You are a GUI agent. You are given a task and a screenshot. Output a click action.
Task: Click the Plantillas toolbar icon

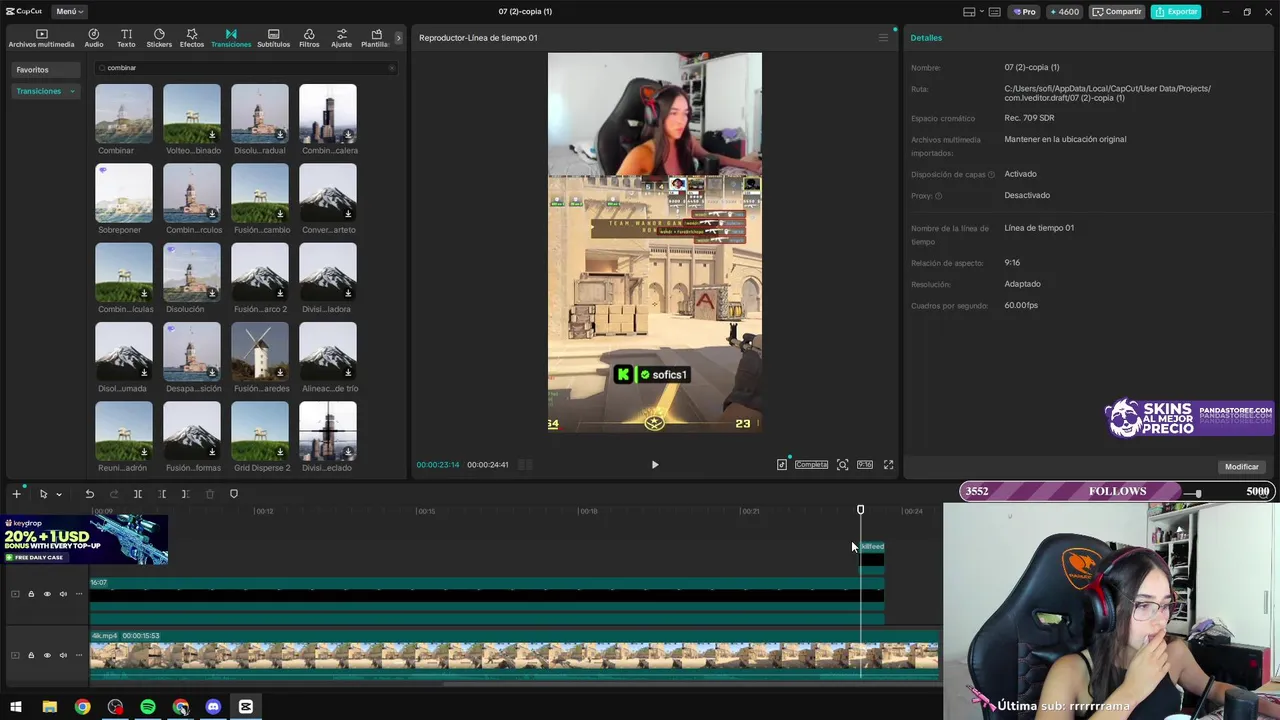(376, 38)
